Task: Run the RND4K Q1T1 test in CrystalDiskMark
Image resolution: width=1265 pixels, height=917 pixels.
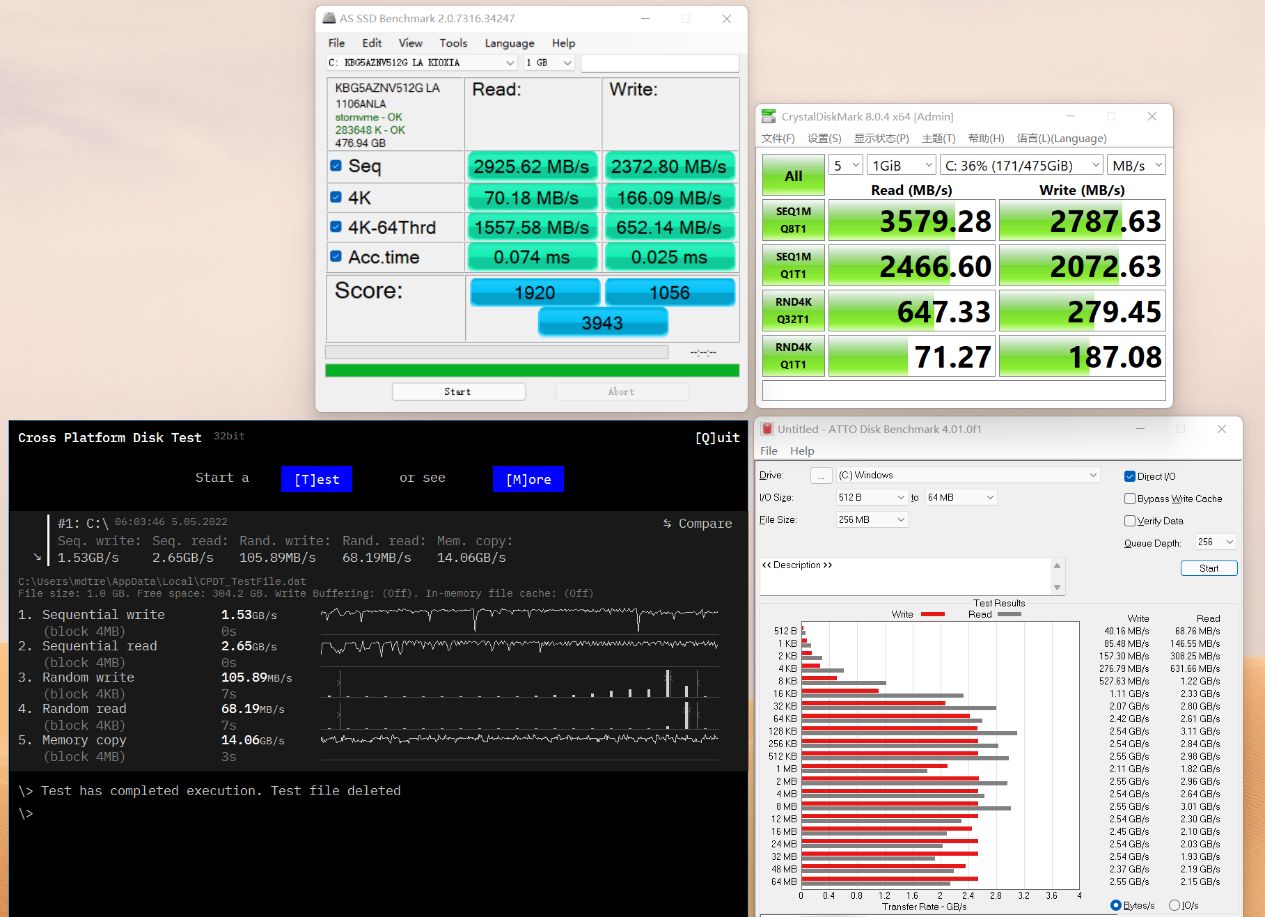Action: pyautogui.click(x=792, y=355)
